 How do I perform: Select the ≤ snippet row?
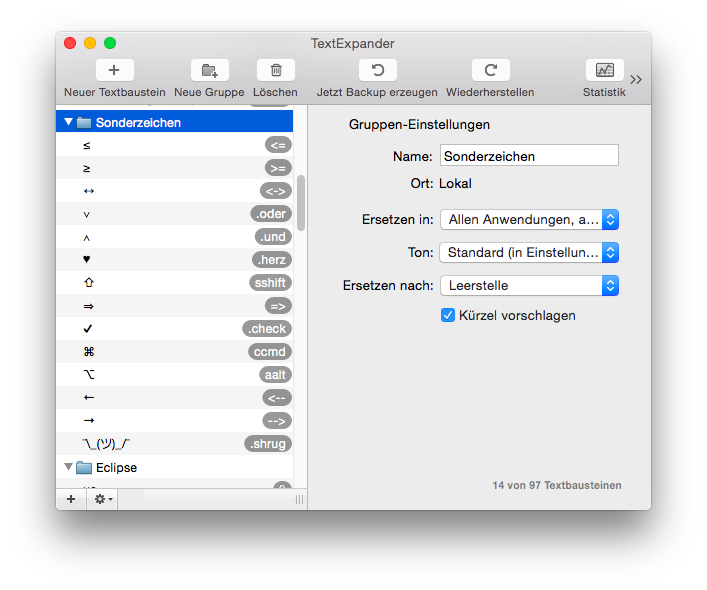174,145
